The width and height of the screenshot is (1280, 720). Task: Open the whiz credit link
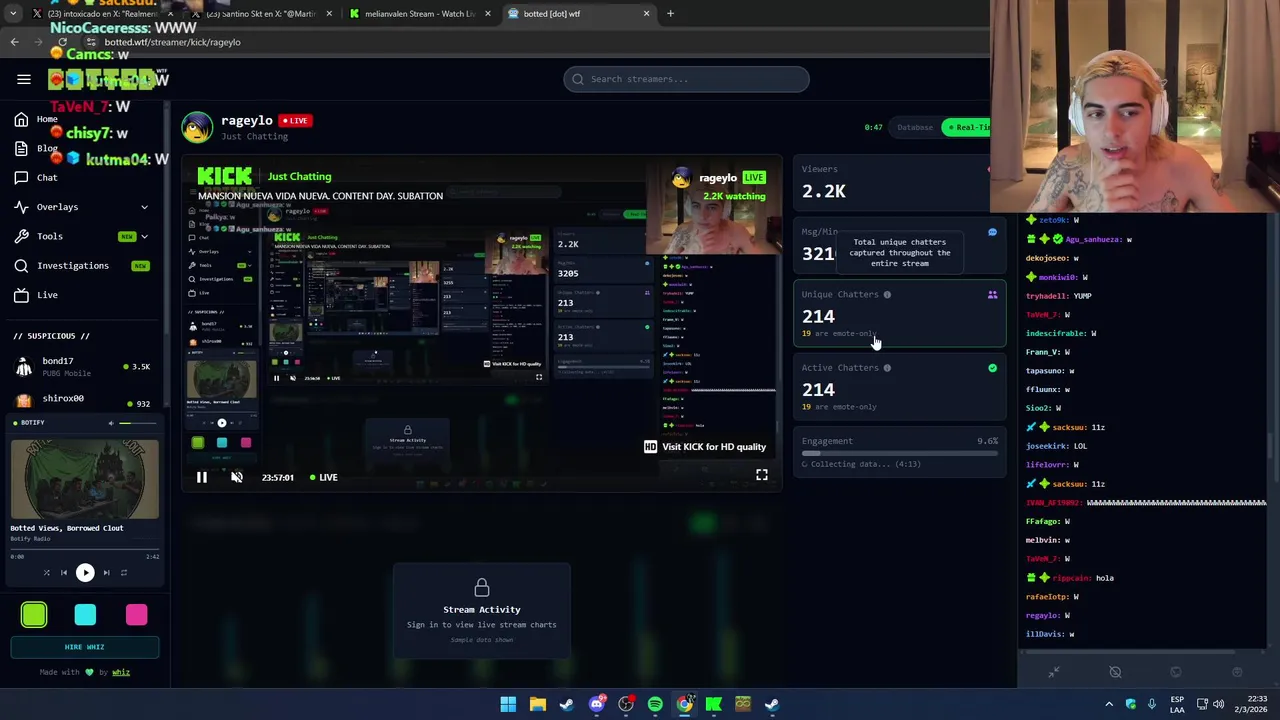(121, 672)
